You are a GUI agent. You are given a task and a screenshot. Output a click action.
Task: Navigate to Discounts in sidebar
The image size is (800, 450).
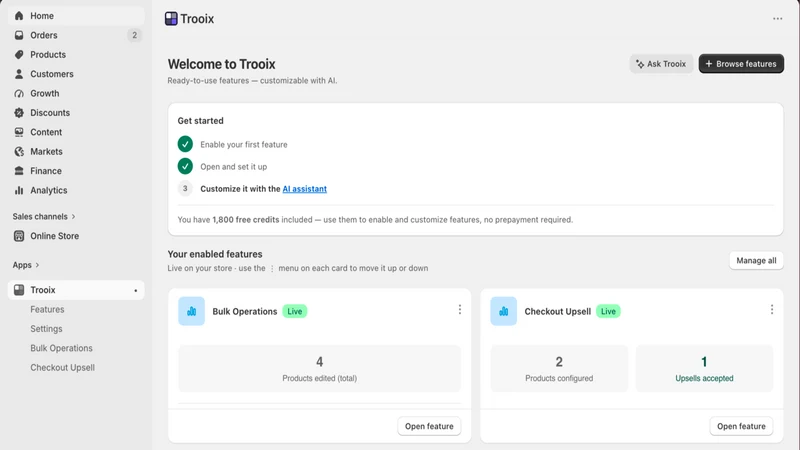(76, 113)
